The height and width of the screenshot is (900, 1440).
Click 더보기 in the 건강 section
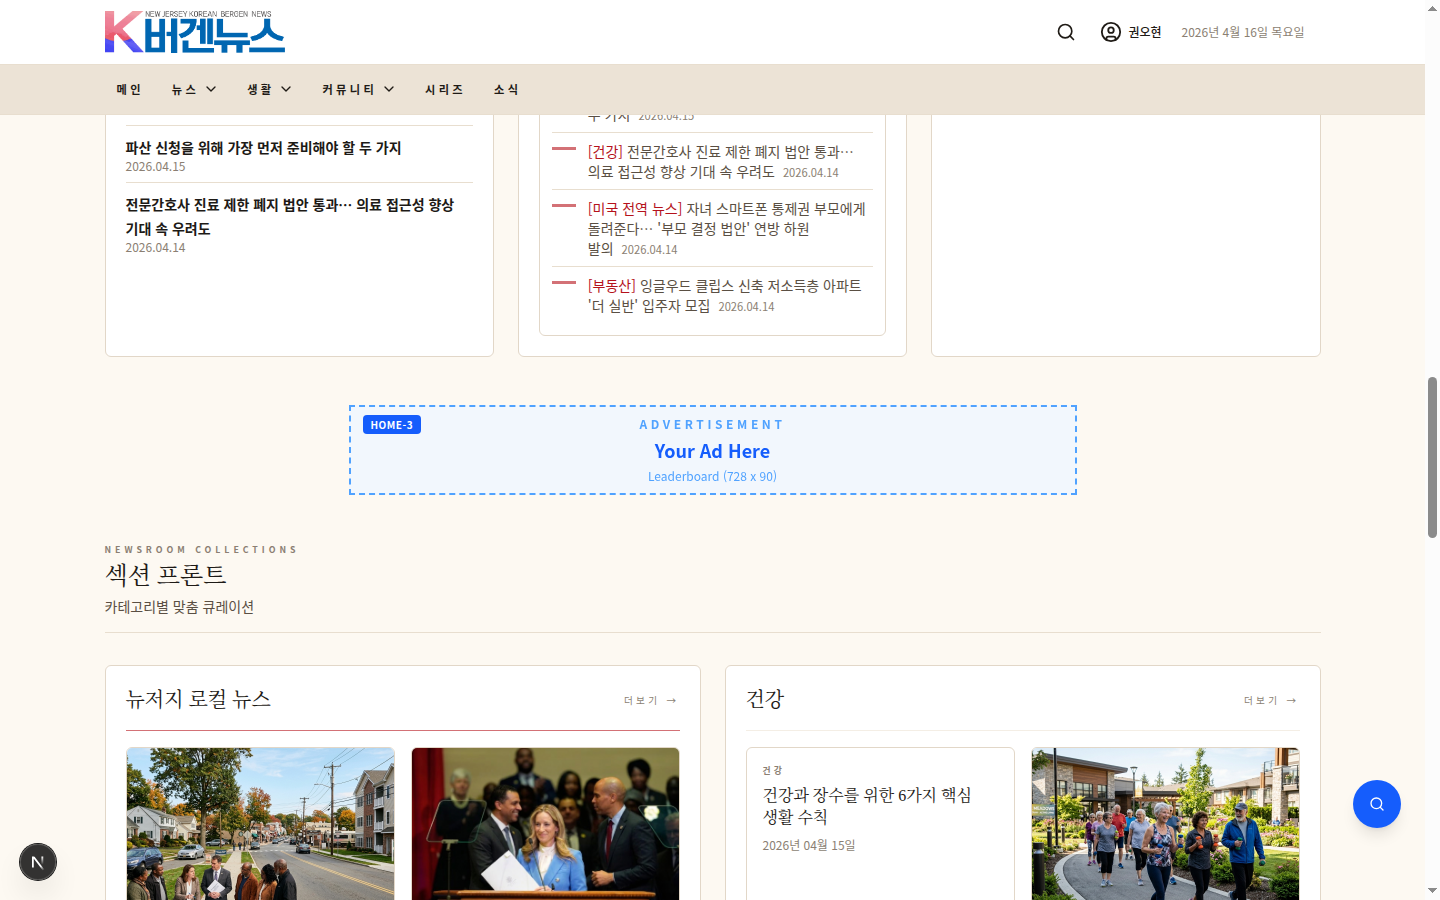click(1261, 700)
